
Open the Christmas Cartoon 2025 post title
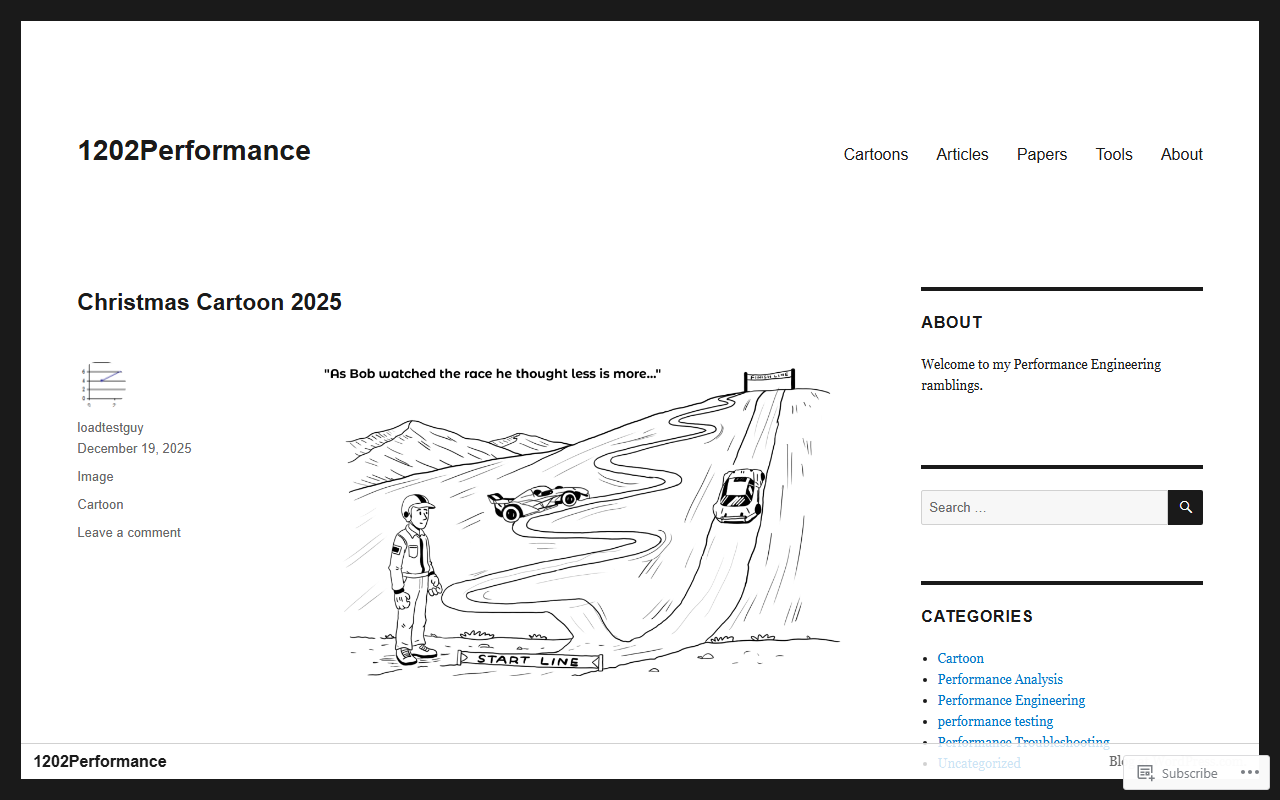coord(210,302)
